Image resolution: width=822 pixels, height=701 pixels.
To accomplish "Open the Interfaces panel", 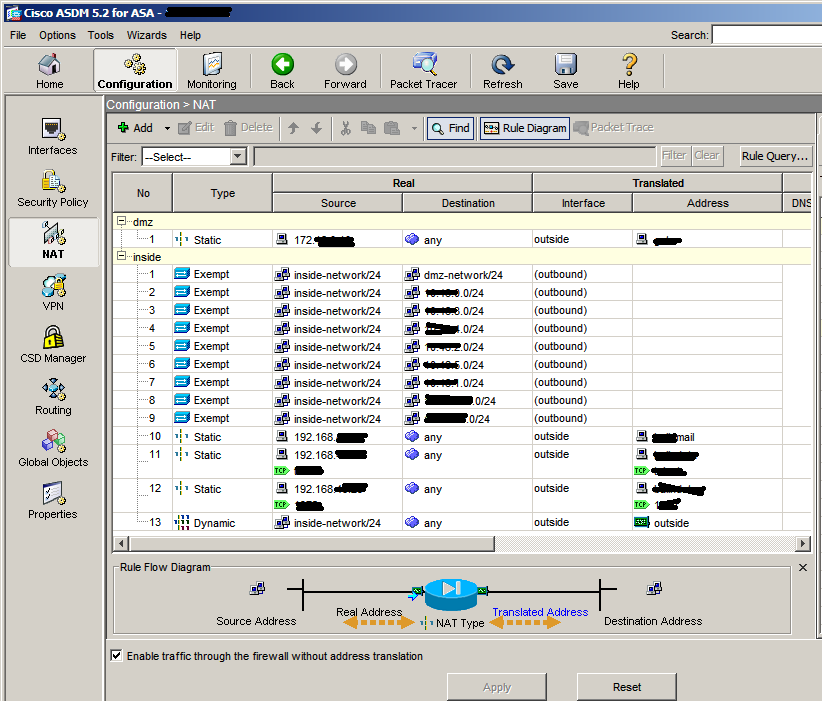I will coord(52,136).
